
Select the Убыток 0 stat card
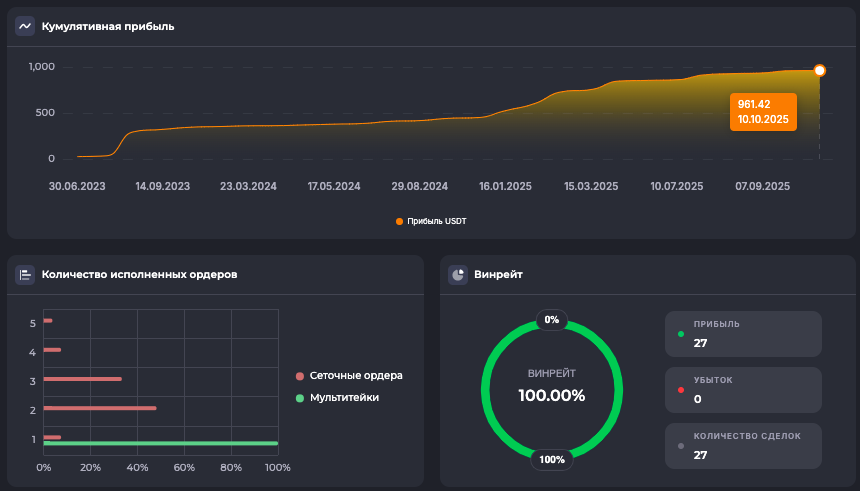pyautogui.click(x=744, y=390)
